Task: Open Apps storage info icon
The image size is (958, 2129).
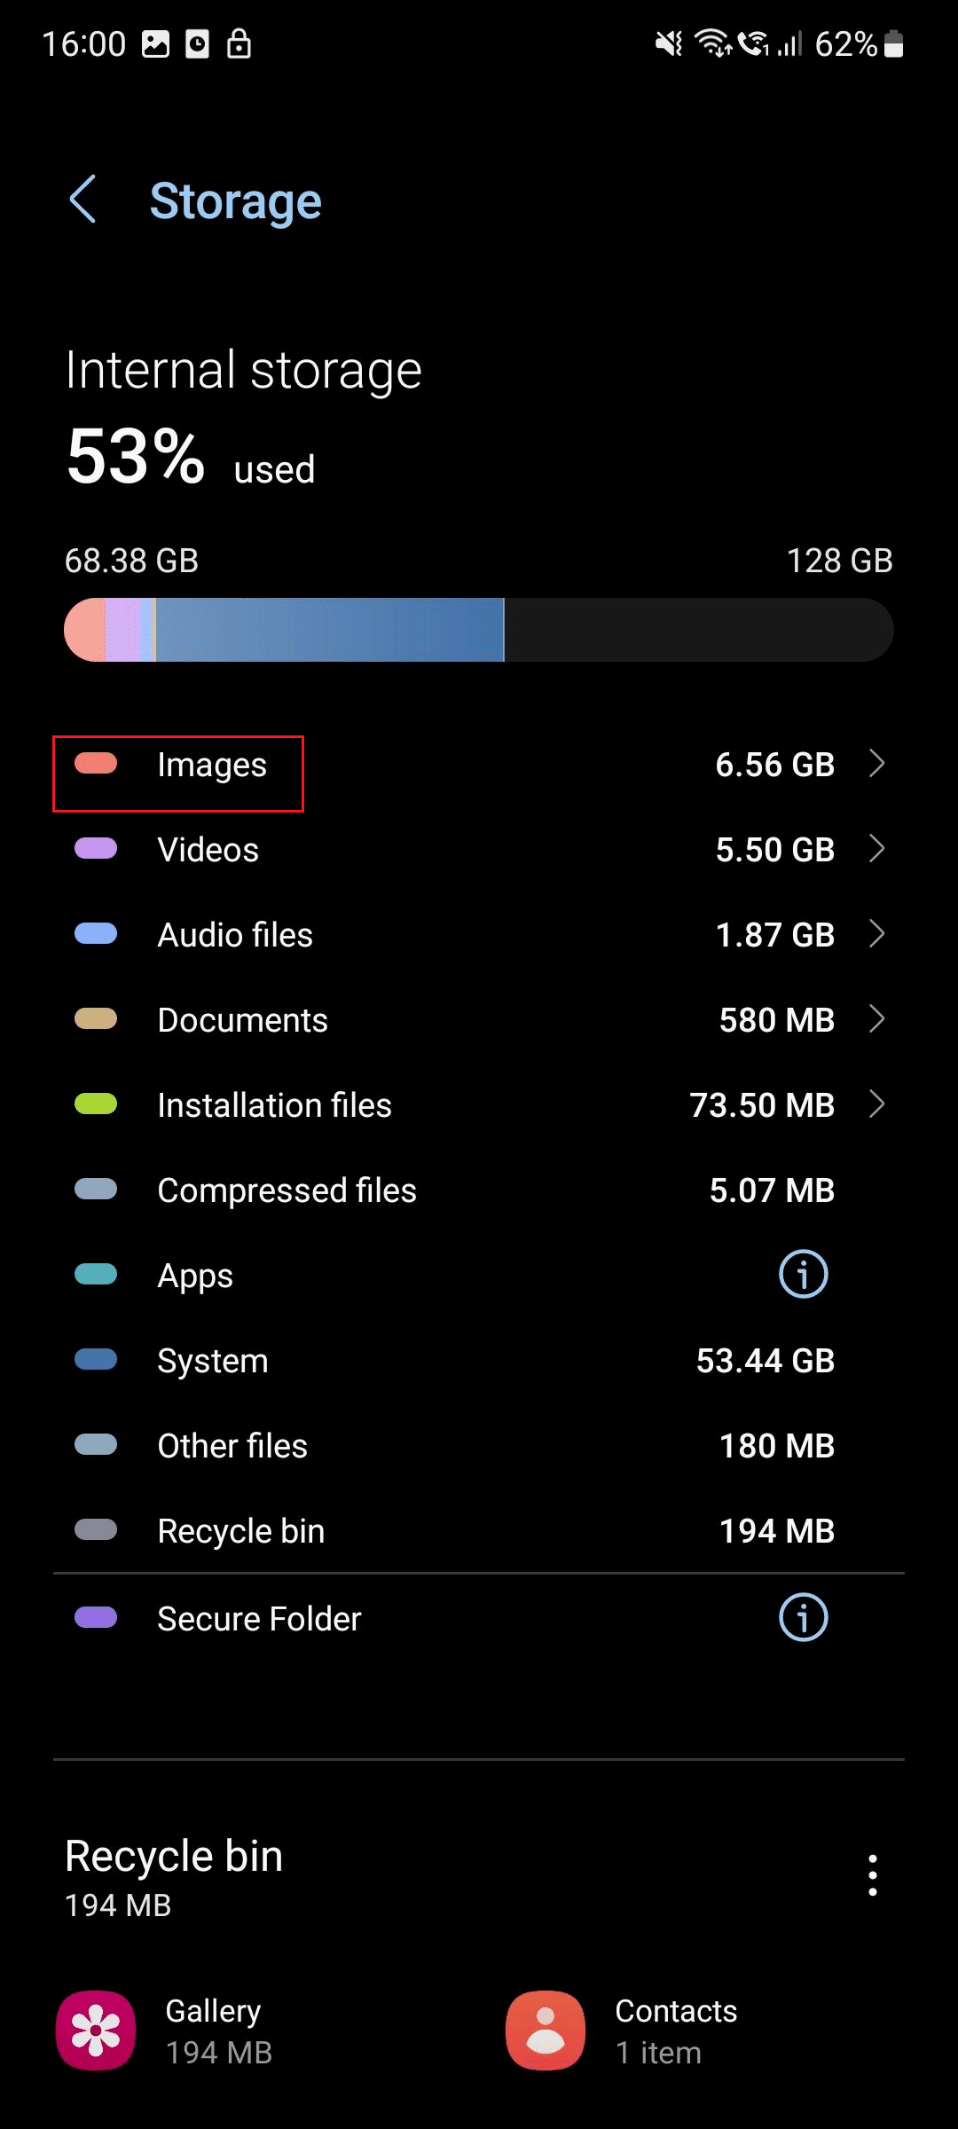Action: [x=803, y=1274]
